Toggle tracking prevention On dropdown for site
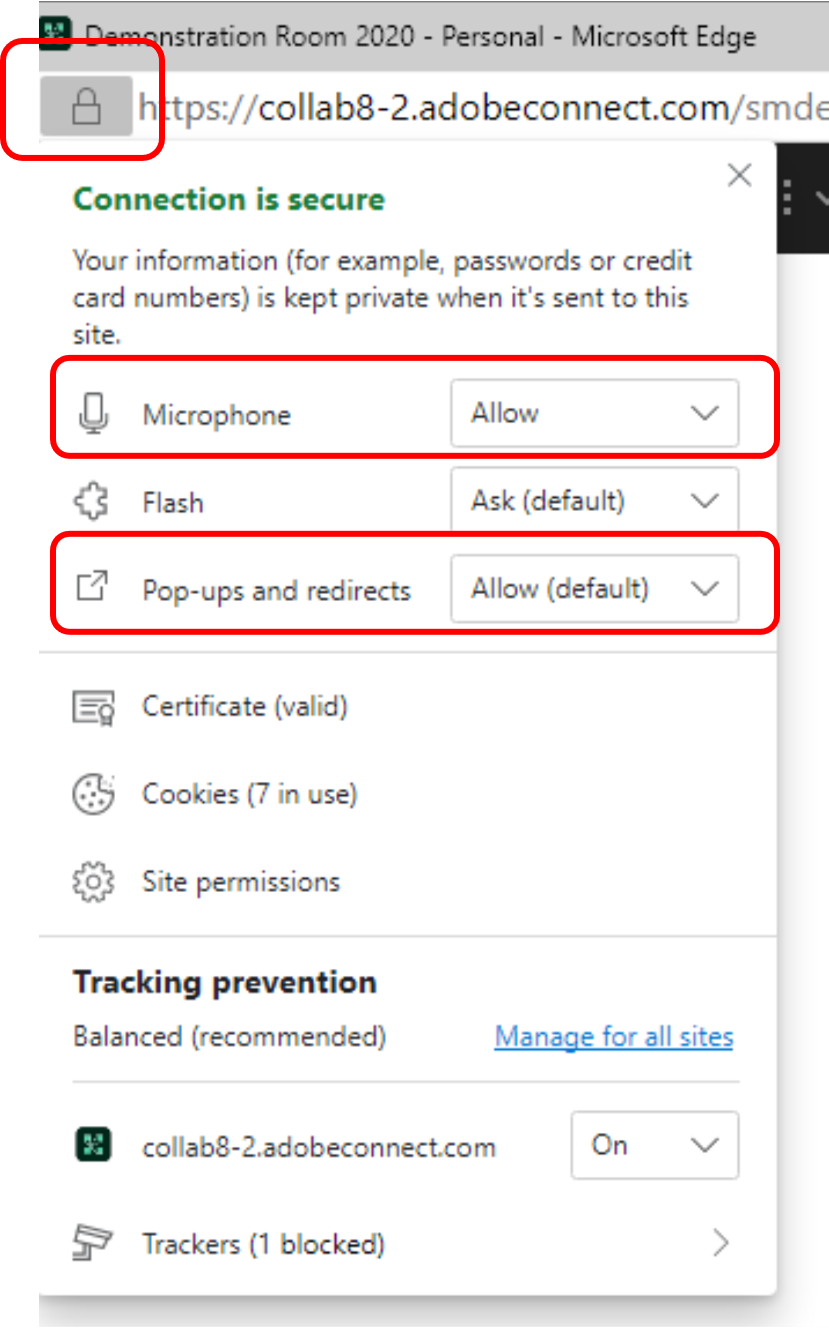Viewport: 829px width, 1328px height. tap(654, 1145)
